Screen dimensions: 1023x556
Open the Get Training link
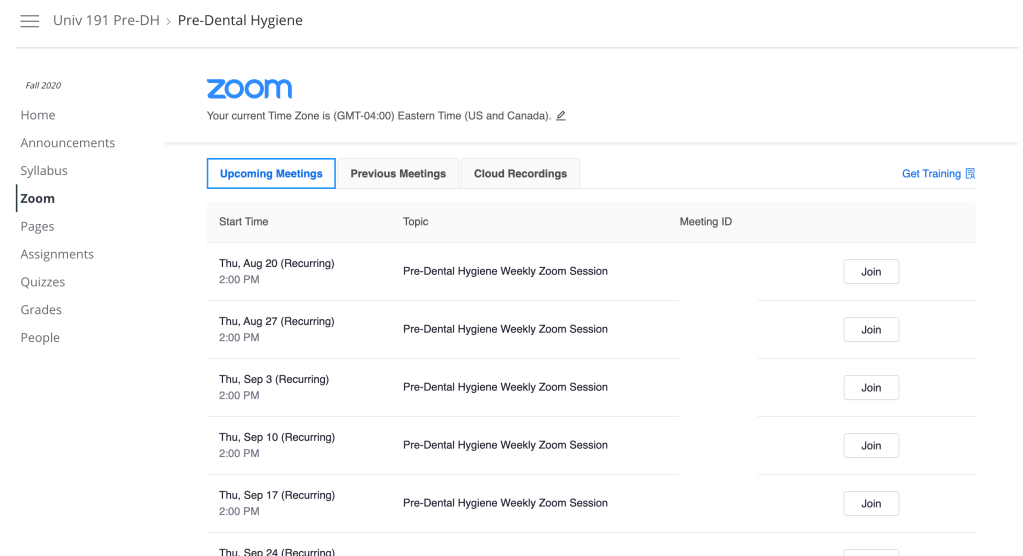coord(930,174)
